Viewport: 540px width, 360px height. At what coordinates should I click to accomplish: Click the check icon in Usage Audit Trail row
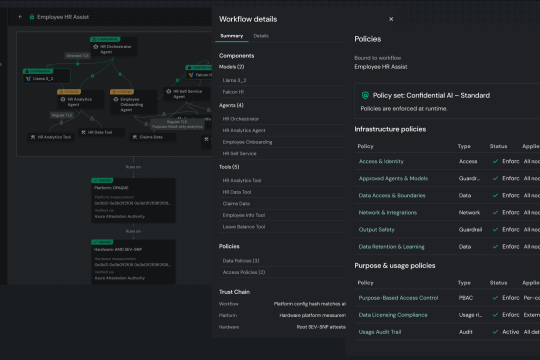coord(495,332)
